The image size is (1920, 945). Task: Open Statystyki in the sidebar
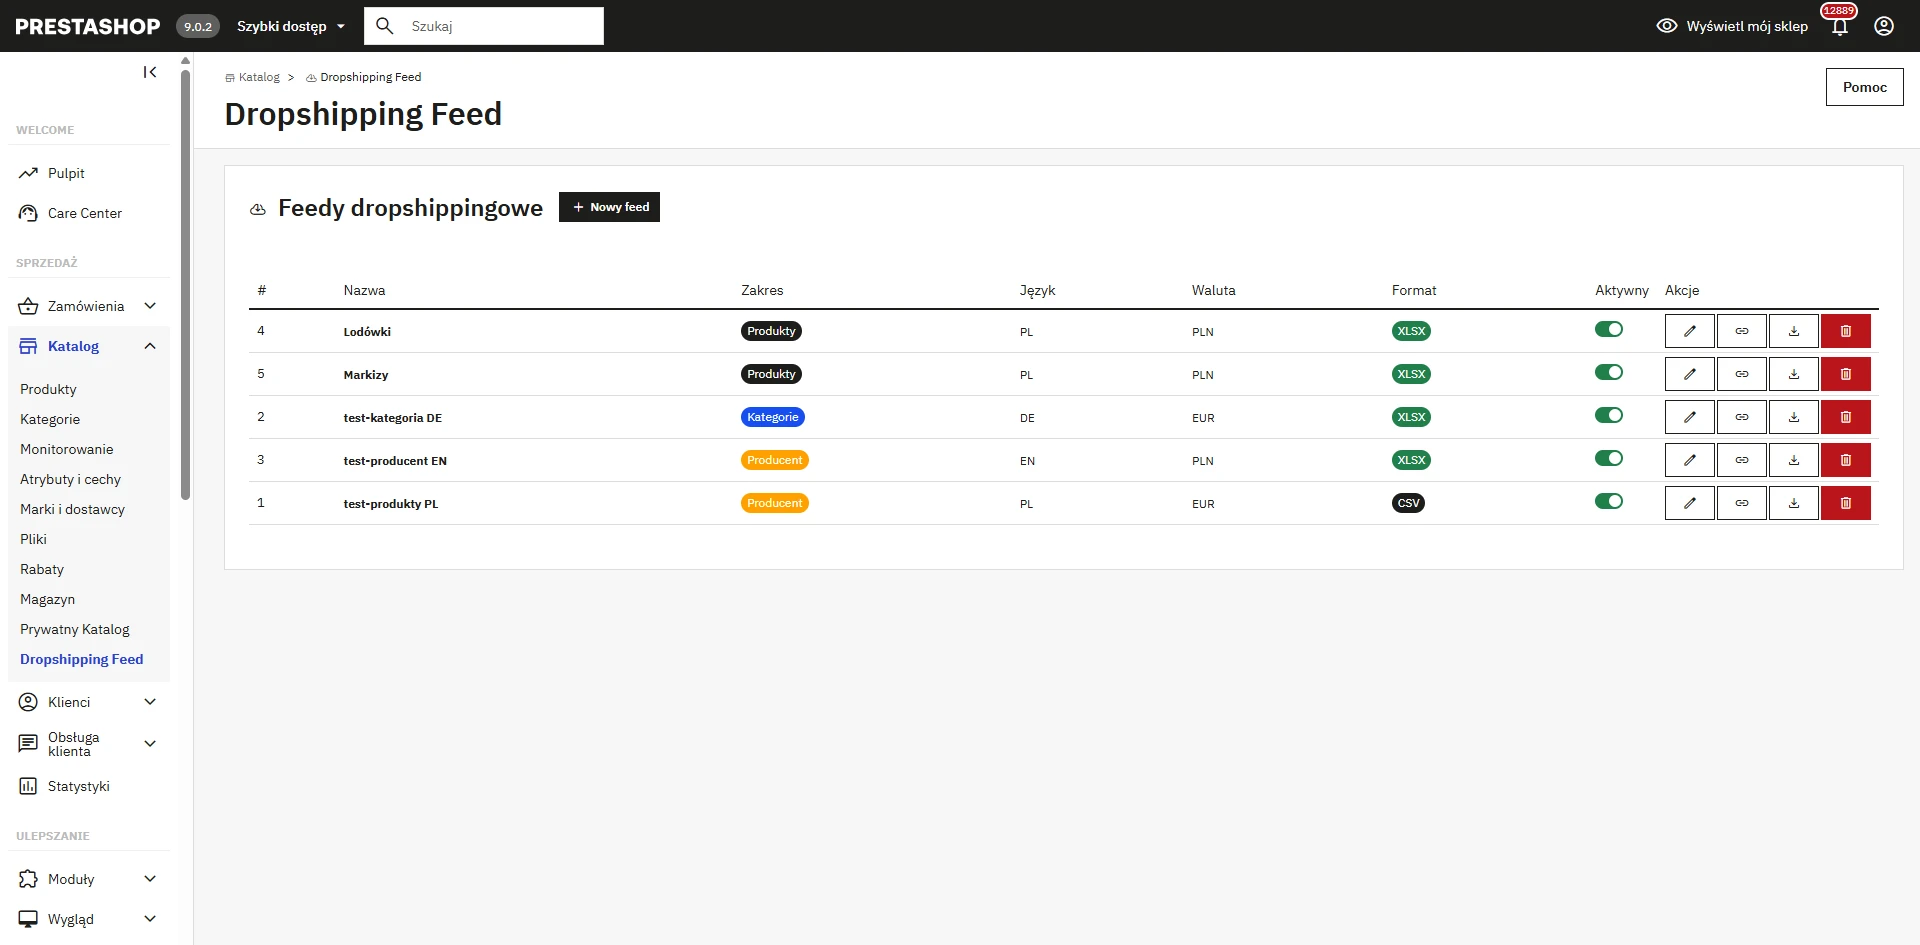78,786
